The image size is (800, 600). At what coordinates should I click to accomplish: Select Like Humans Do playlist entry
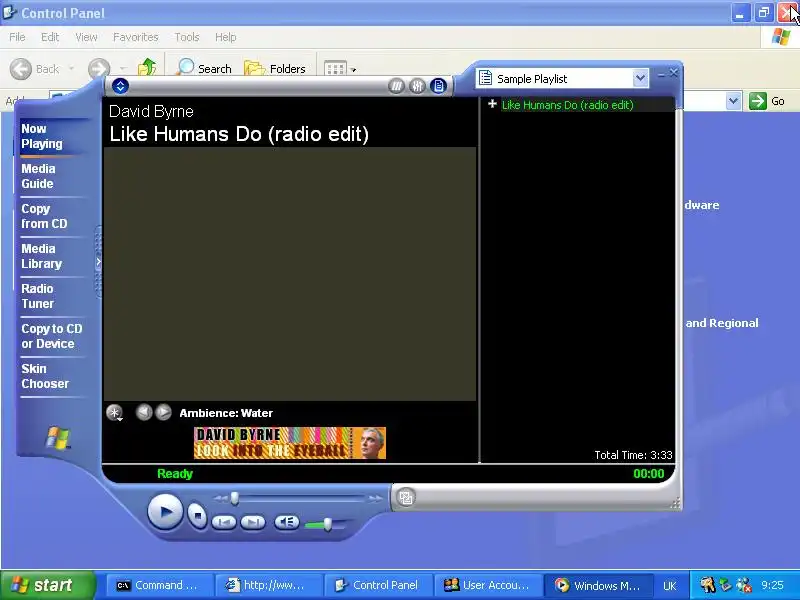(x=567, y=105)
